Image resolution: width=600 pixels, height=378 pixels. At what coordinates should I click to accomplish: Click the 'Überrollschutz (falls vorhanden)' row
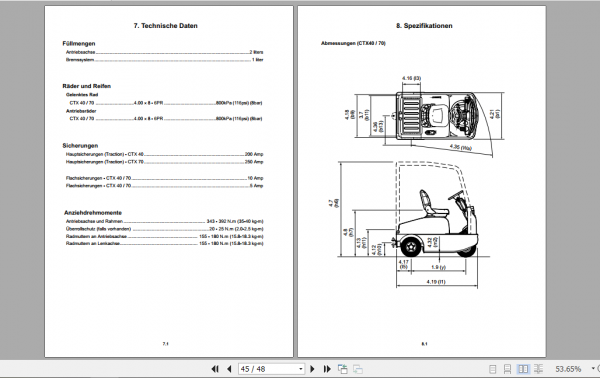point(165,229)
